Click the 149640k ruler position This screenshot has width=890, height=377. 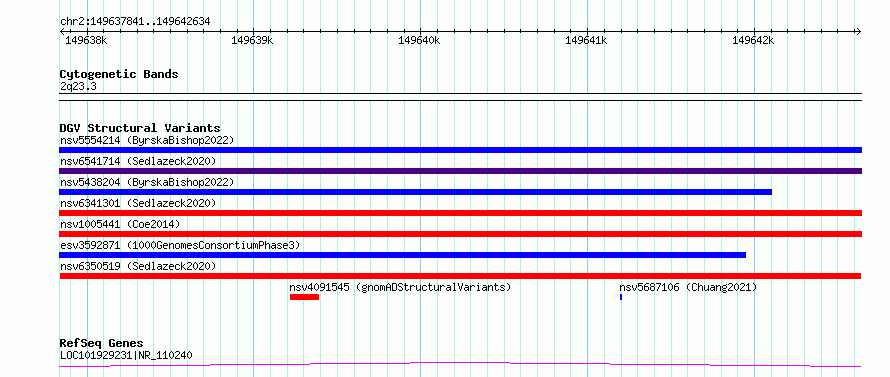tap(419, 40)
